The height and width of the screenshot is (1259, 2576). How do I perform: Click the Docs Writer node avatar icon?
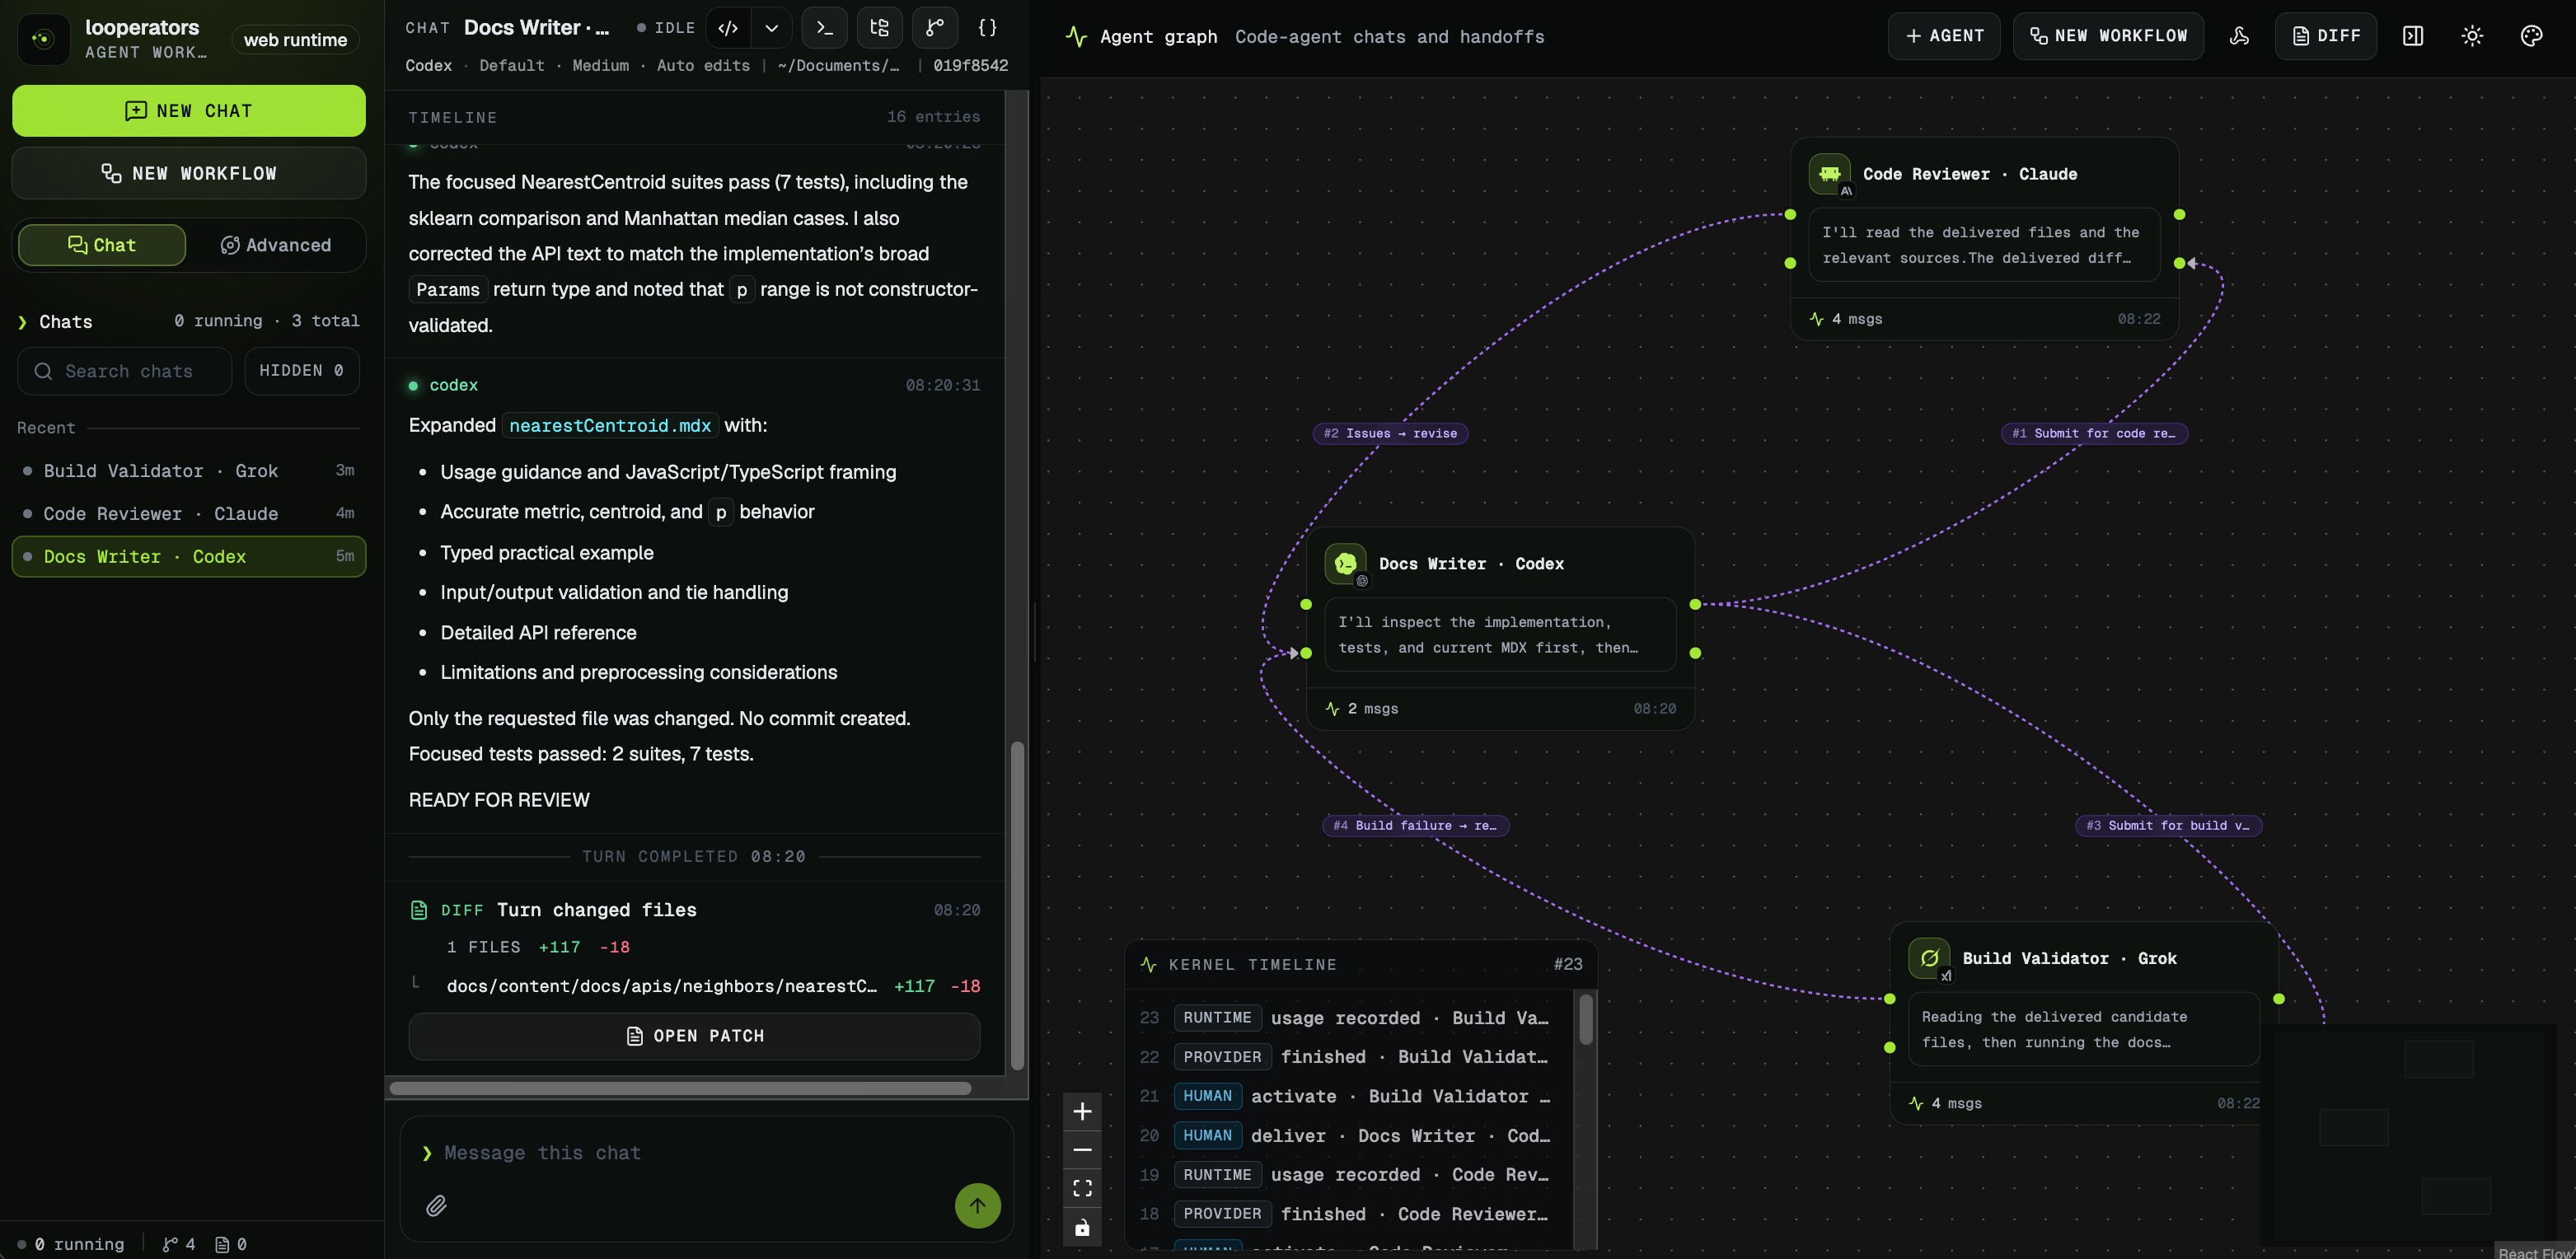1345,564
